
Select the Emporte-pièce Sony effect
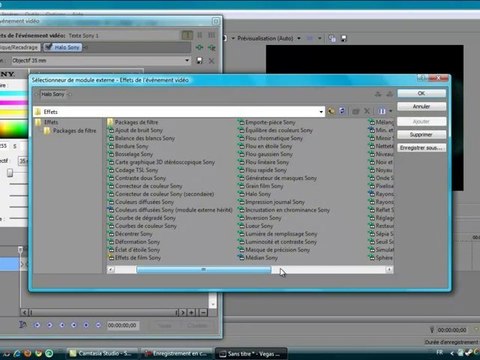270,122
